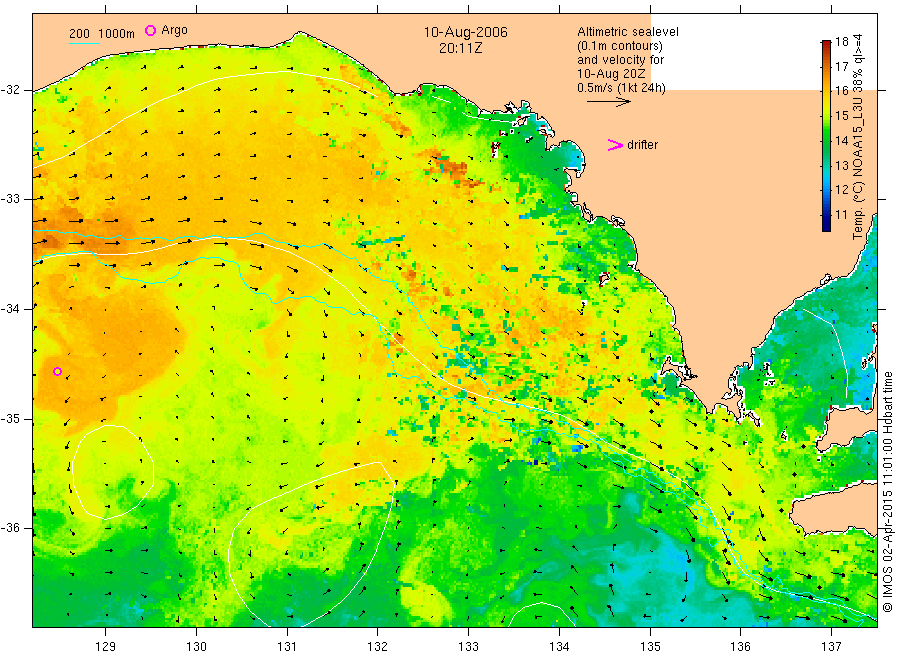The image size is (900, 660).
Task: Click the longitude label 131
Action: click(287, 647)
